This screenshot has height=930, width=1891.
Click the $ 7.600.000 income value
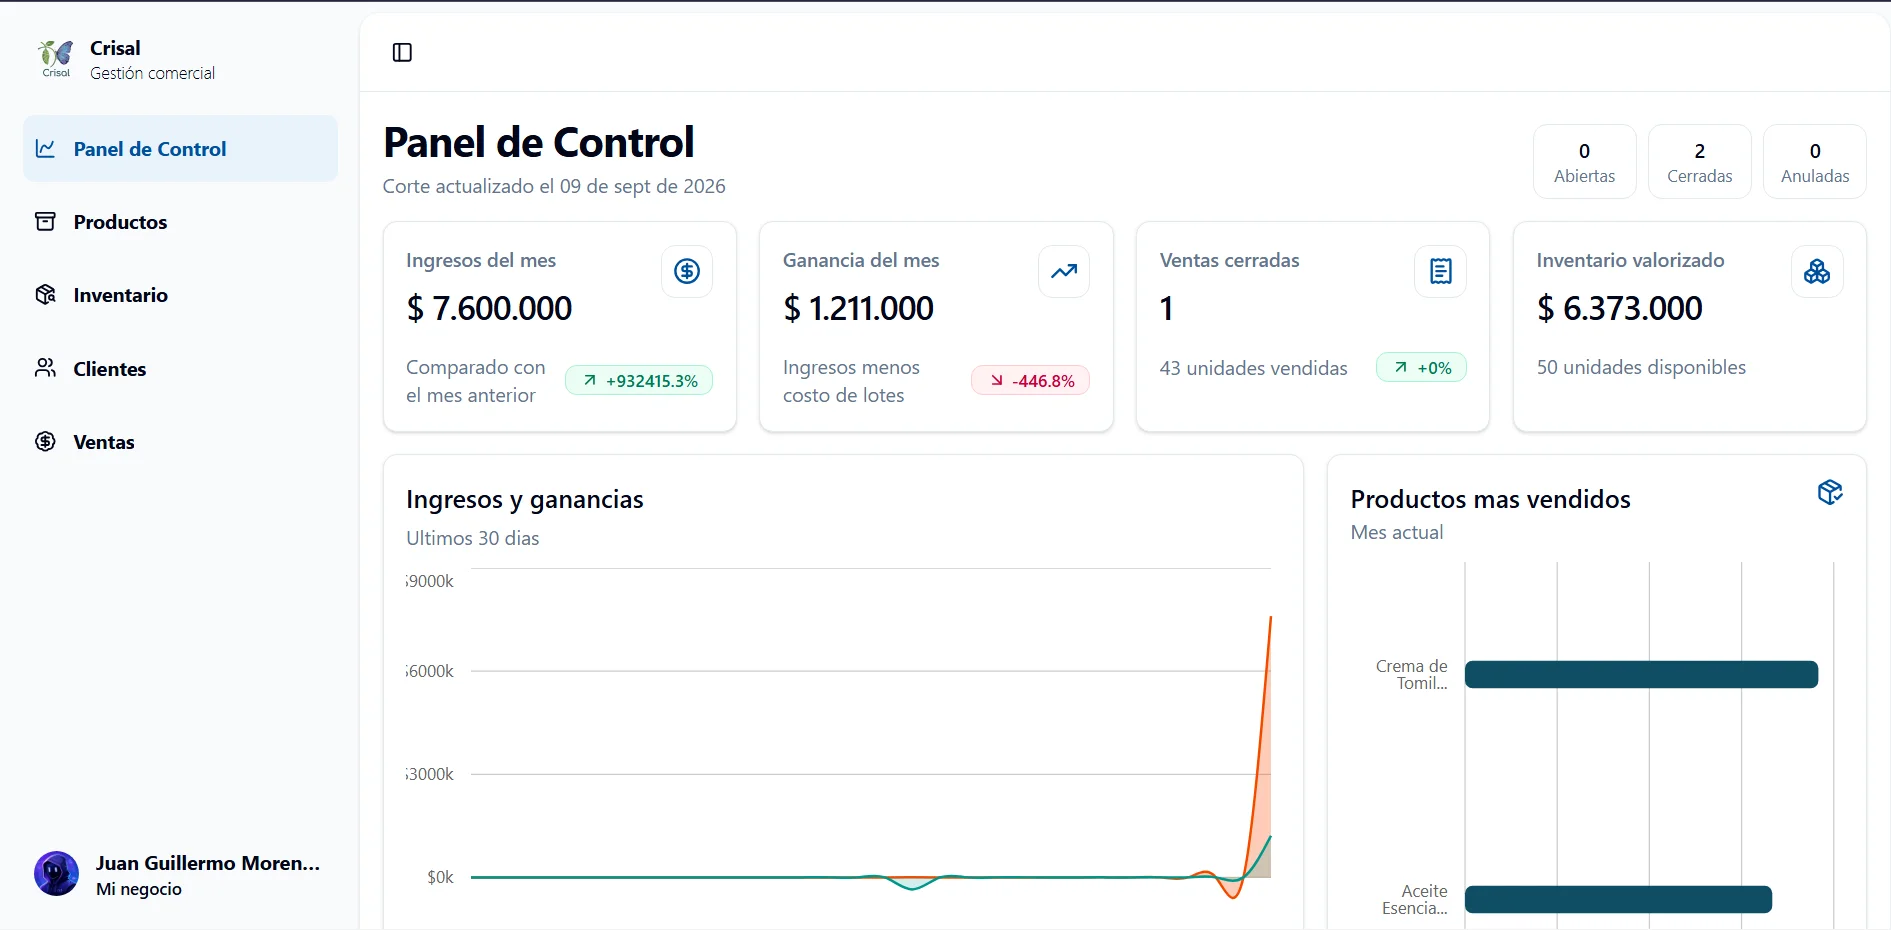click(489, 308)
